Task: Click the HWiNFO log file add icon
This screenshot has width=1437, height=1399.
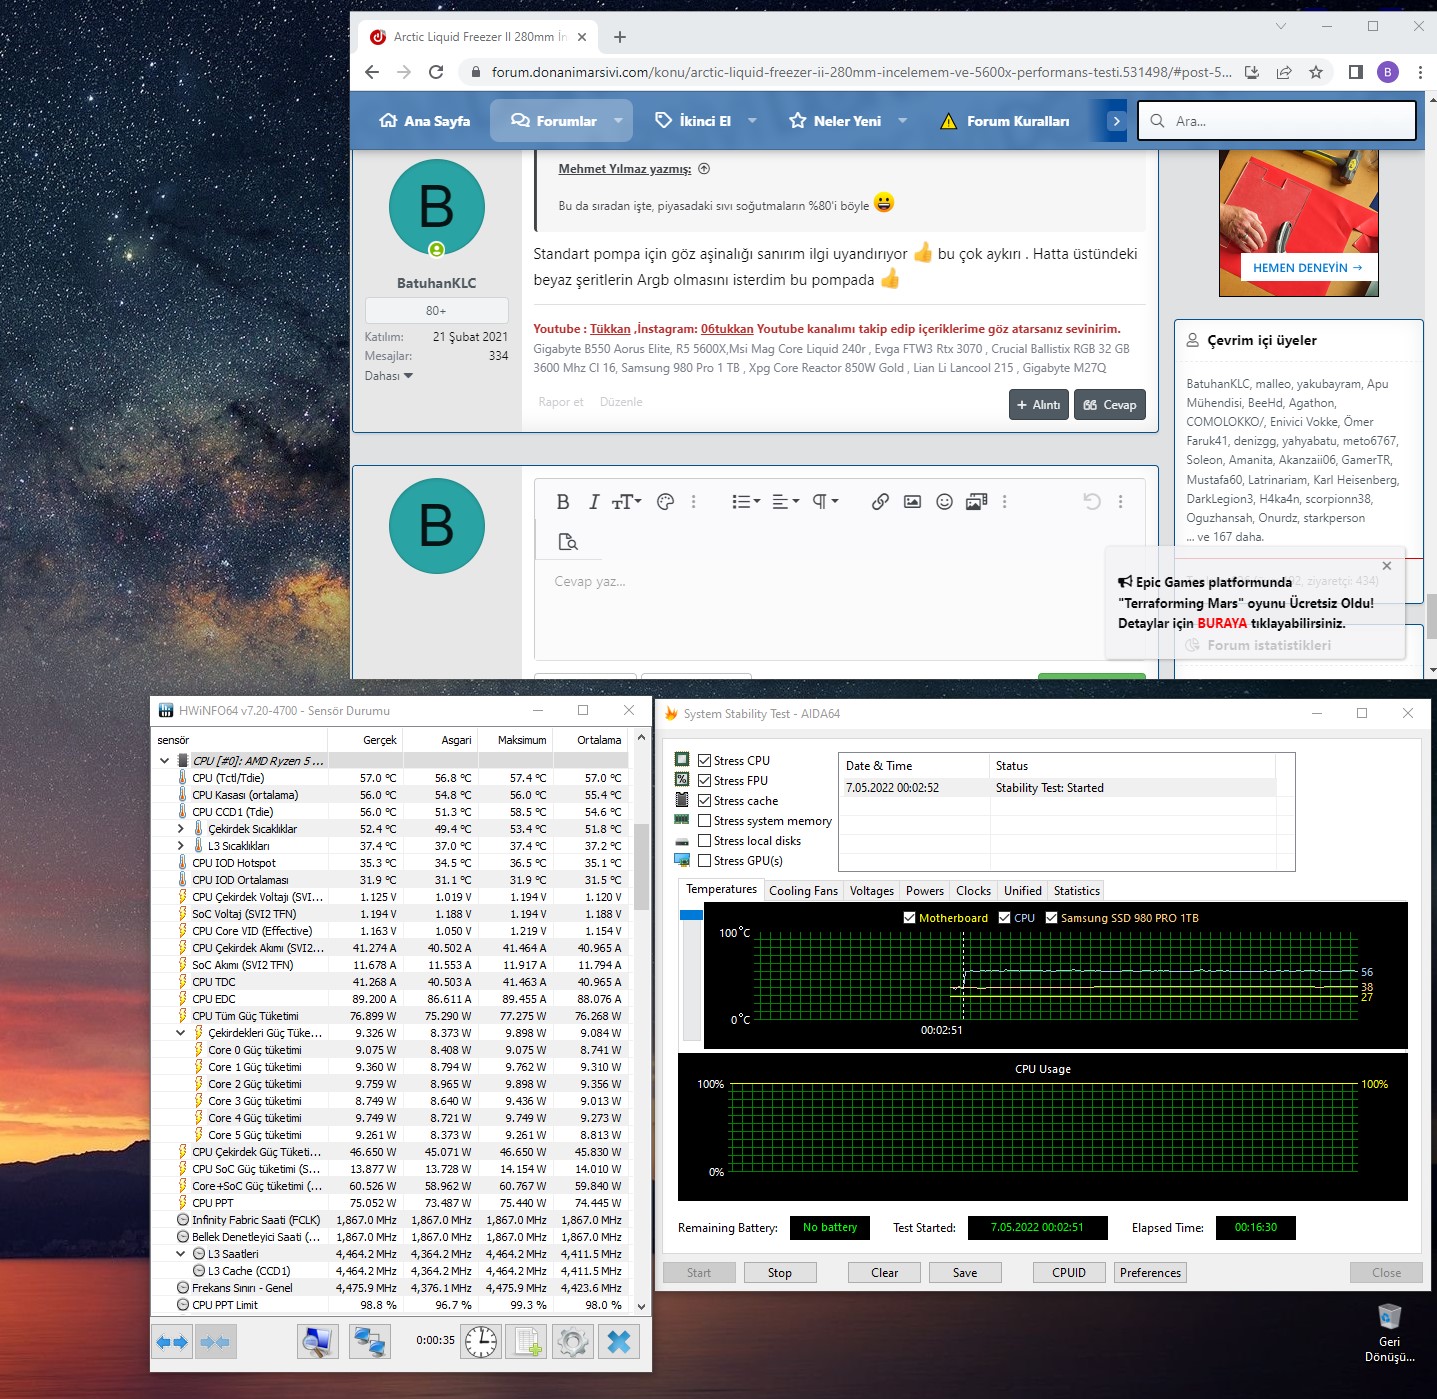Action: [x=526, y=1342]
